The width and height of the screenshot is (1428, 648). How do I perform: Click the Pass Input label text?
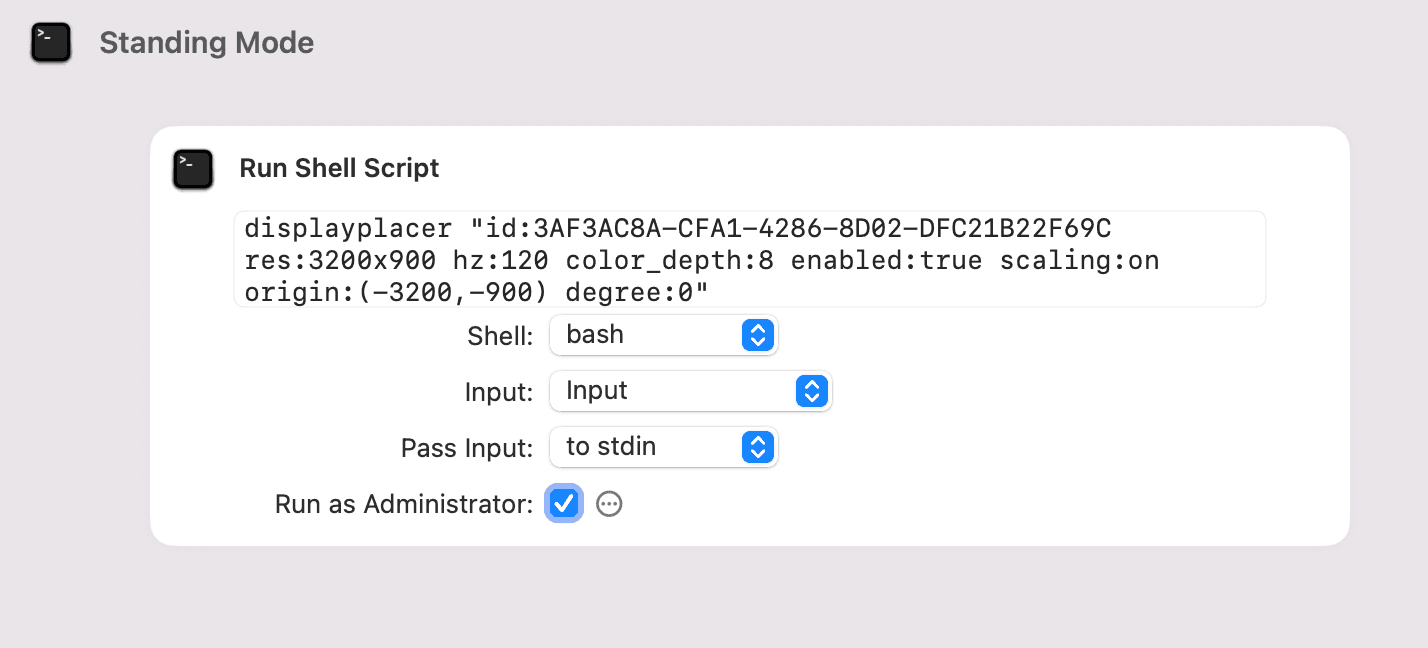pyautogui.click(x=466, y=448)
